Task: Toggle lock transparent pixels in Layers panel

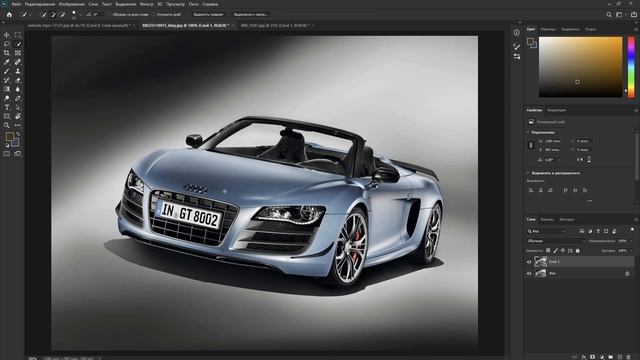Action: coord(548,251)
